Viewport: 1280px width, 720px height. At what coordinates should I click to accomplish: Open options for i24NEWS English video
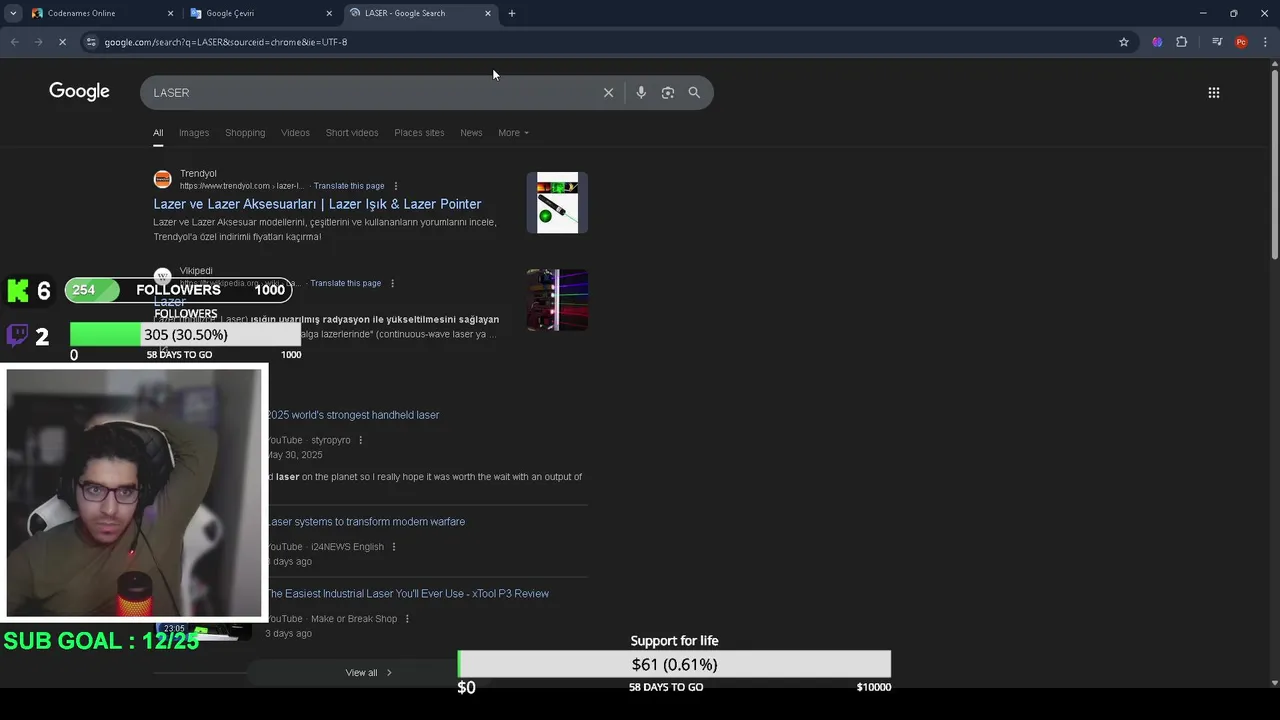(394, 547)
